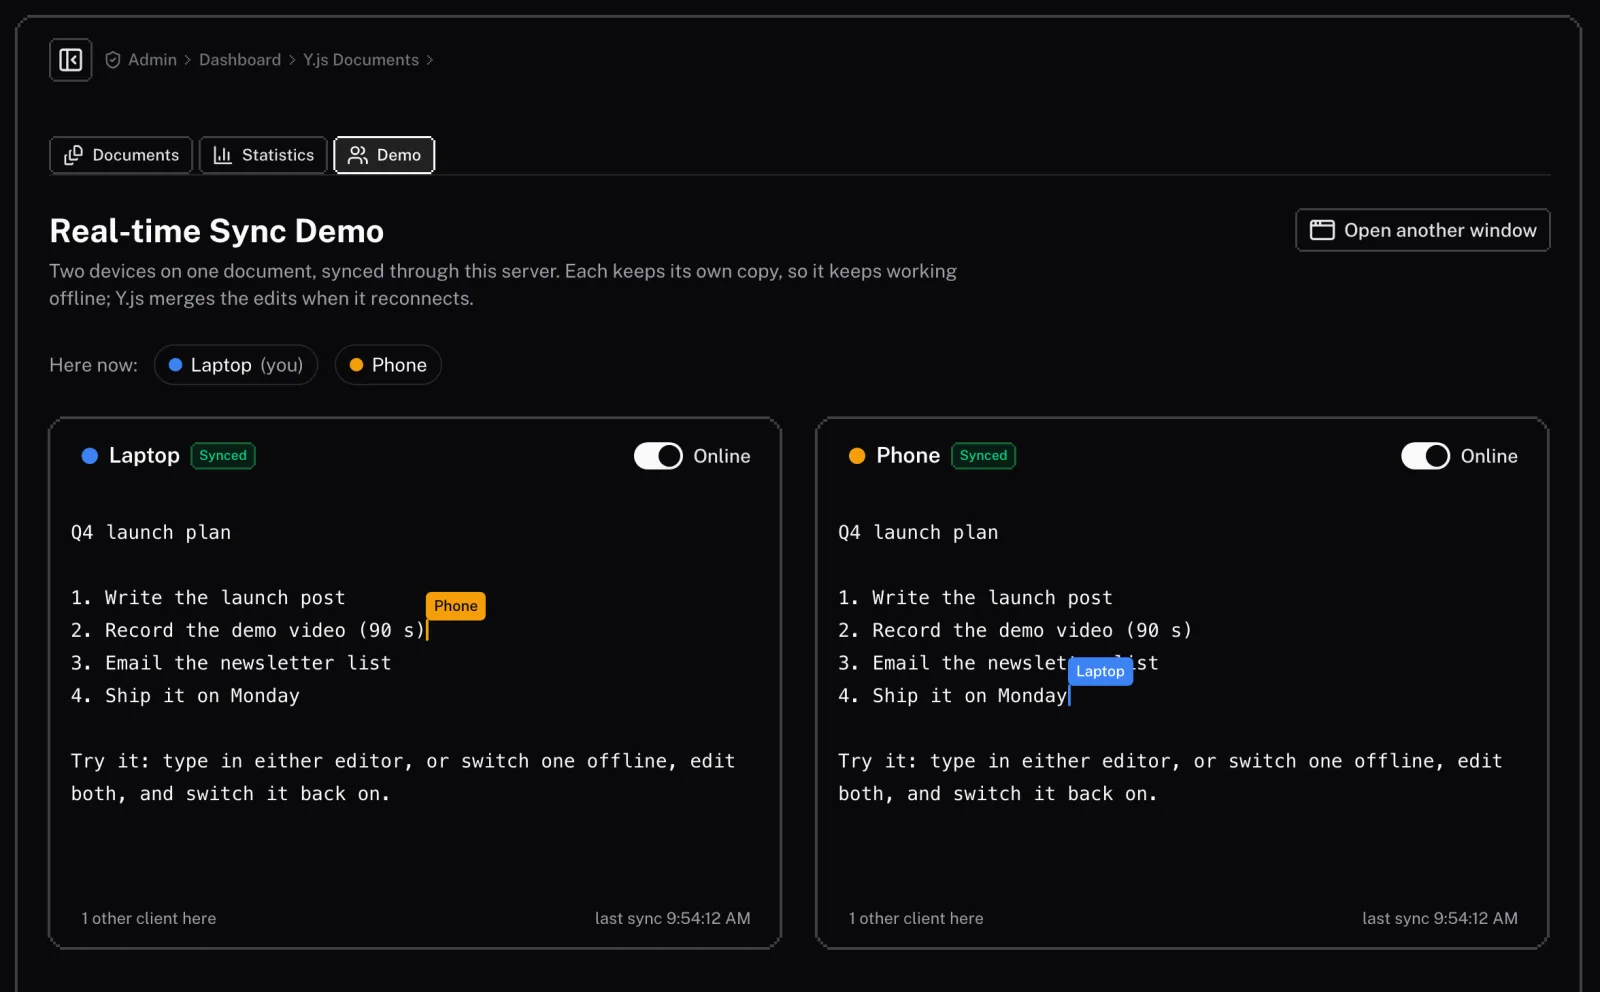Click the users icon on Demo tab
Viewport: 1600px width, 992px height.
(x=358, y=155)
